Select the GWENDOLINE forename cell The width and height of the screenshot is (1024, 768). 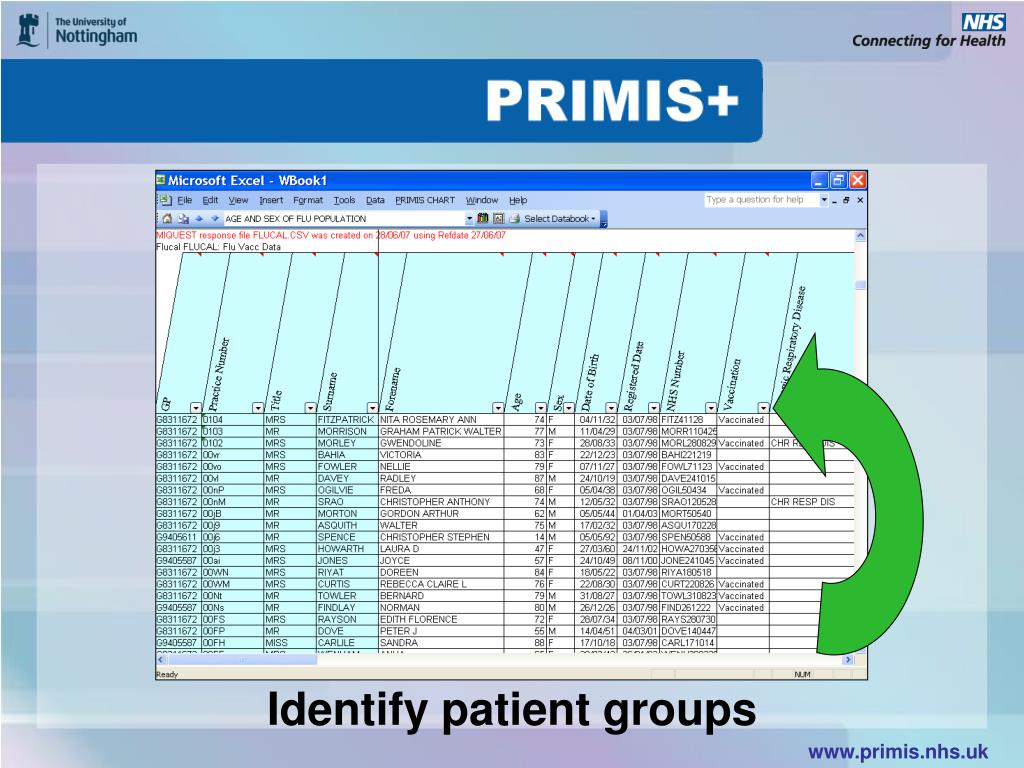coord(442,443)
